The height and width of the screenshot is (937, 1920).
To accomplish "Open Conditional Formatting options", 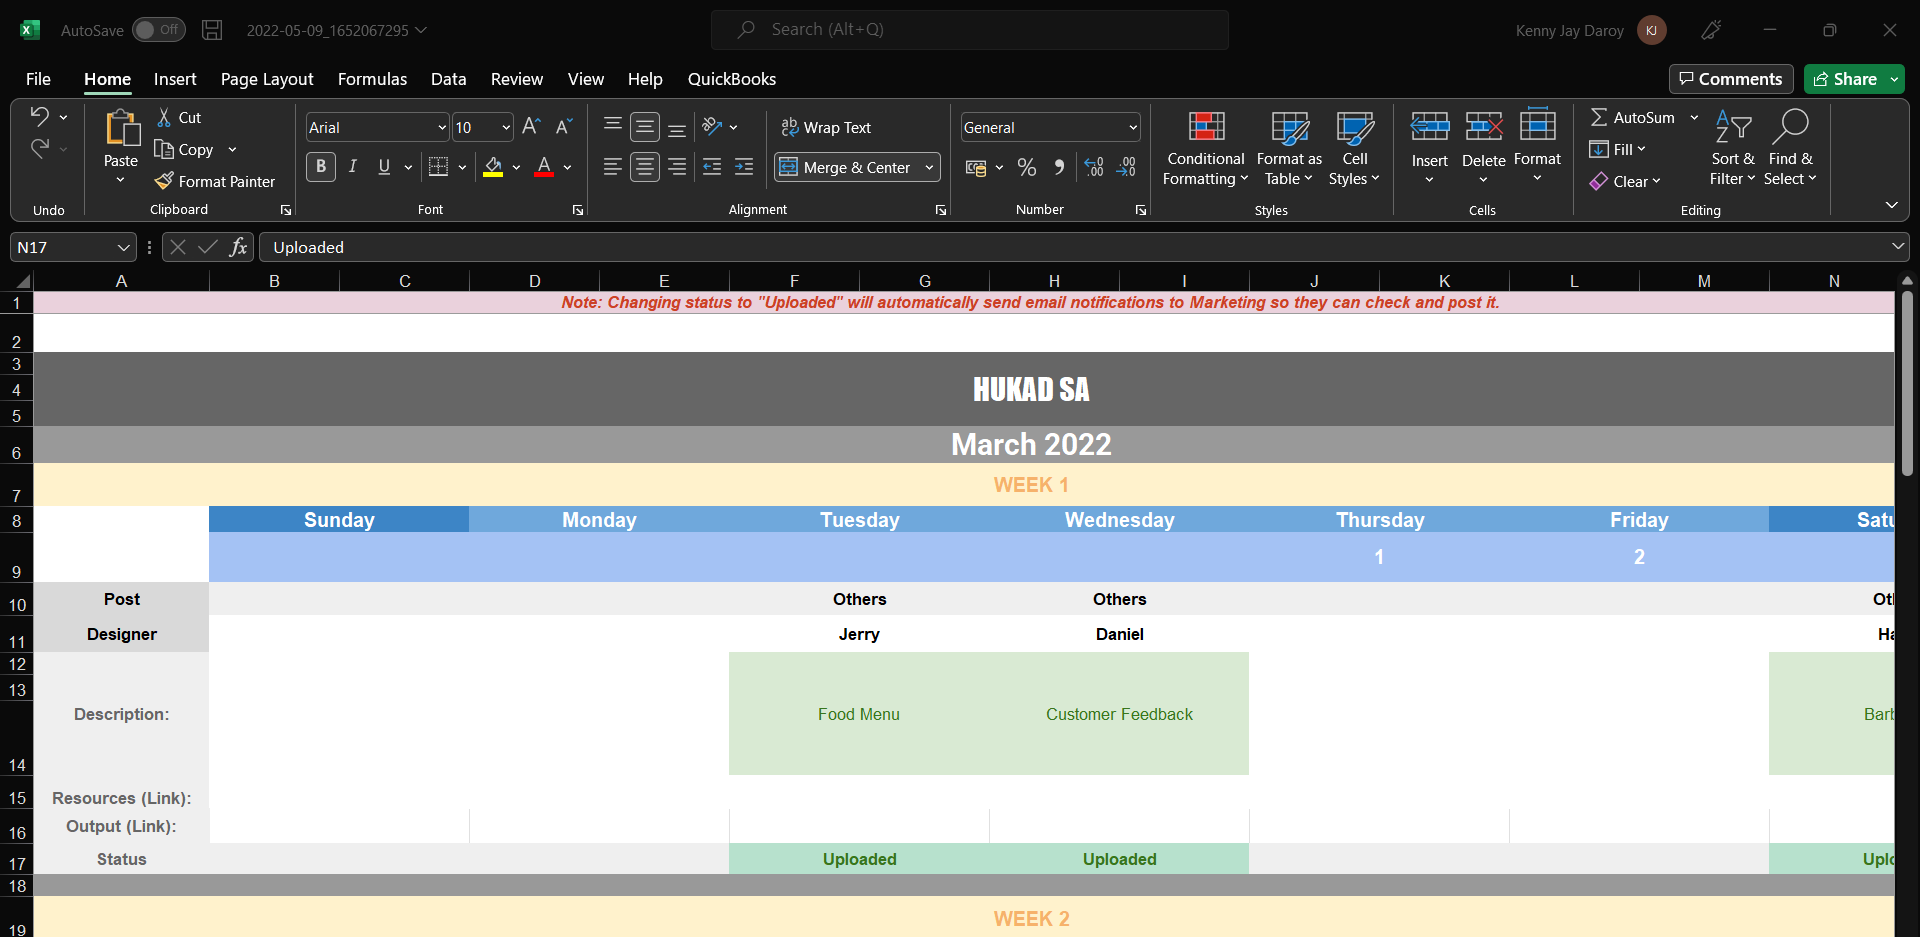I will (x=1206, y=148).
